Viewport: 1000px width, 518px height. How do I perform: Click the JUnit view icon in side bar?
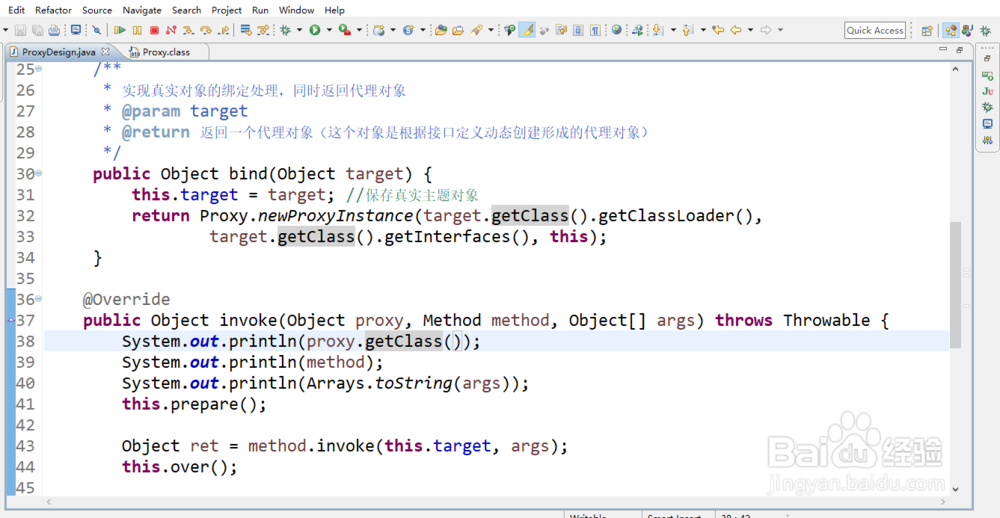(x=987, y=91)
